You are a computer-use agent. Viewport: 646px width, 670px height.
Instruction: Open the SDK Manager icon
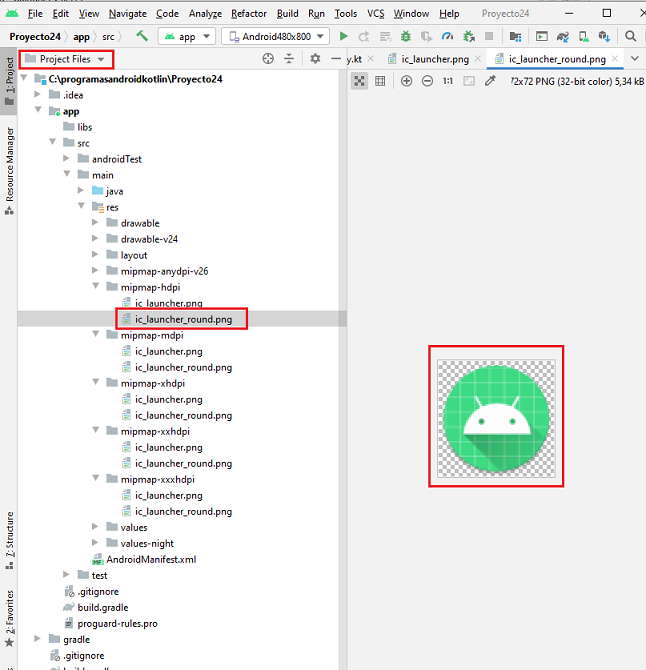click(x=604, y=36)
